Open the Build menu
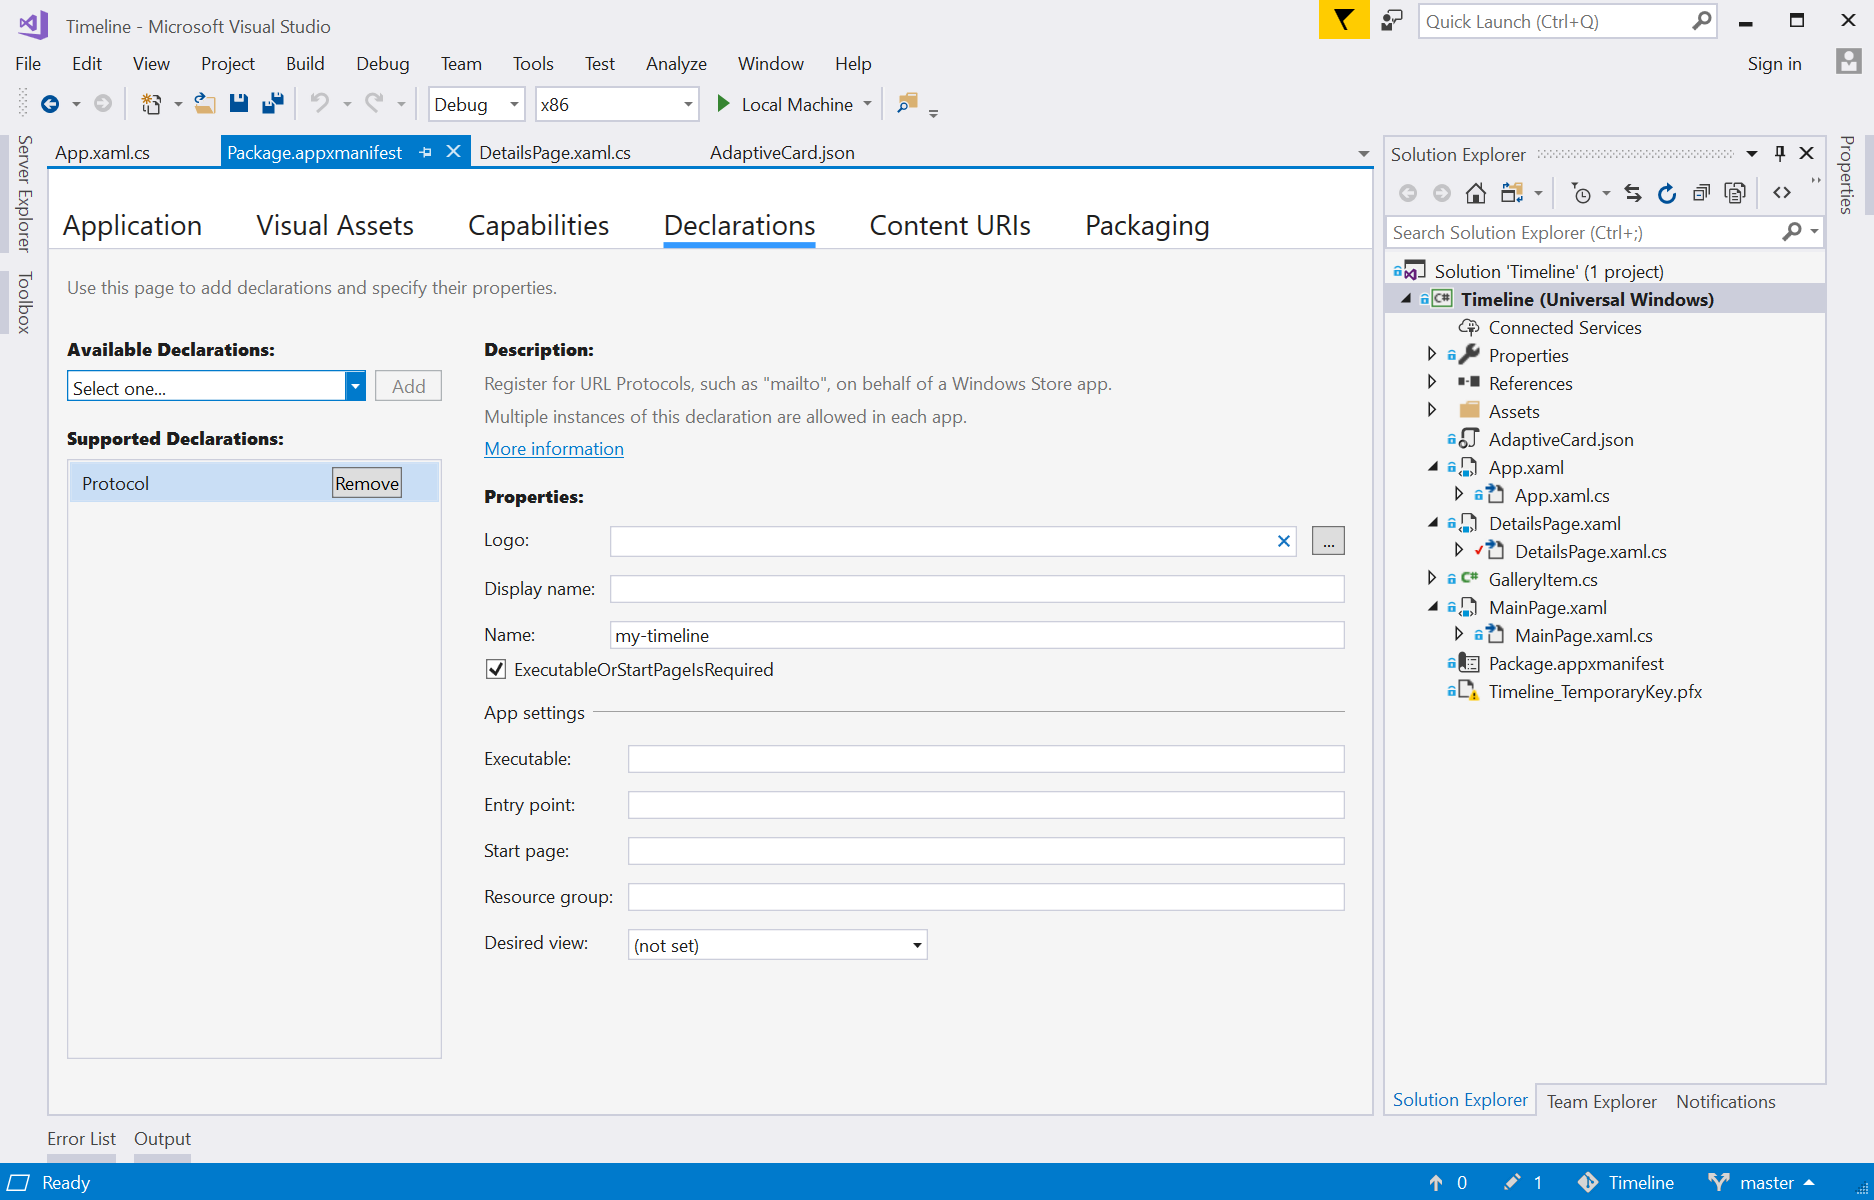 point(305,63)
